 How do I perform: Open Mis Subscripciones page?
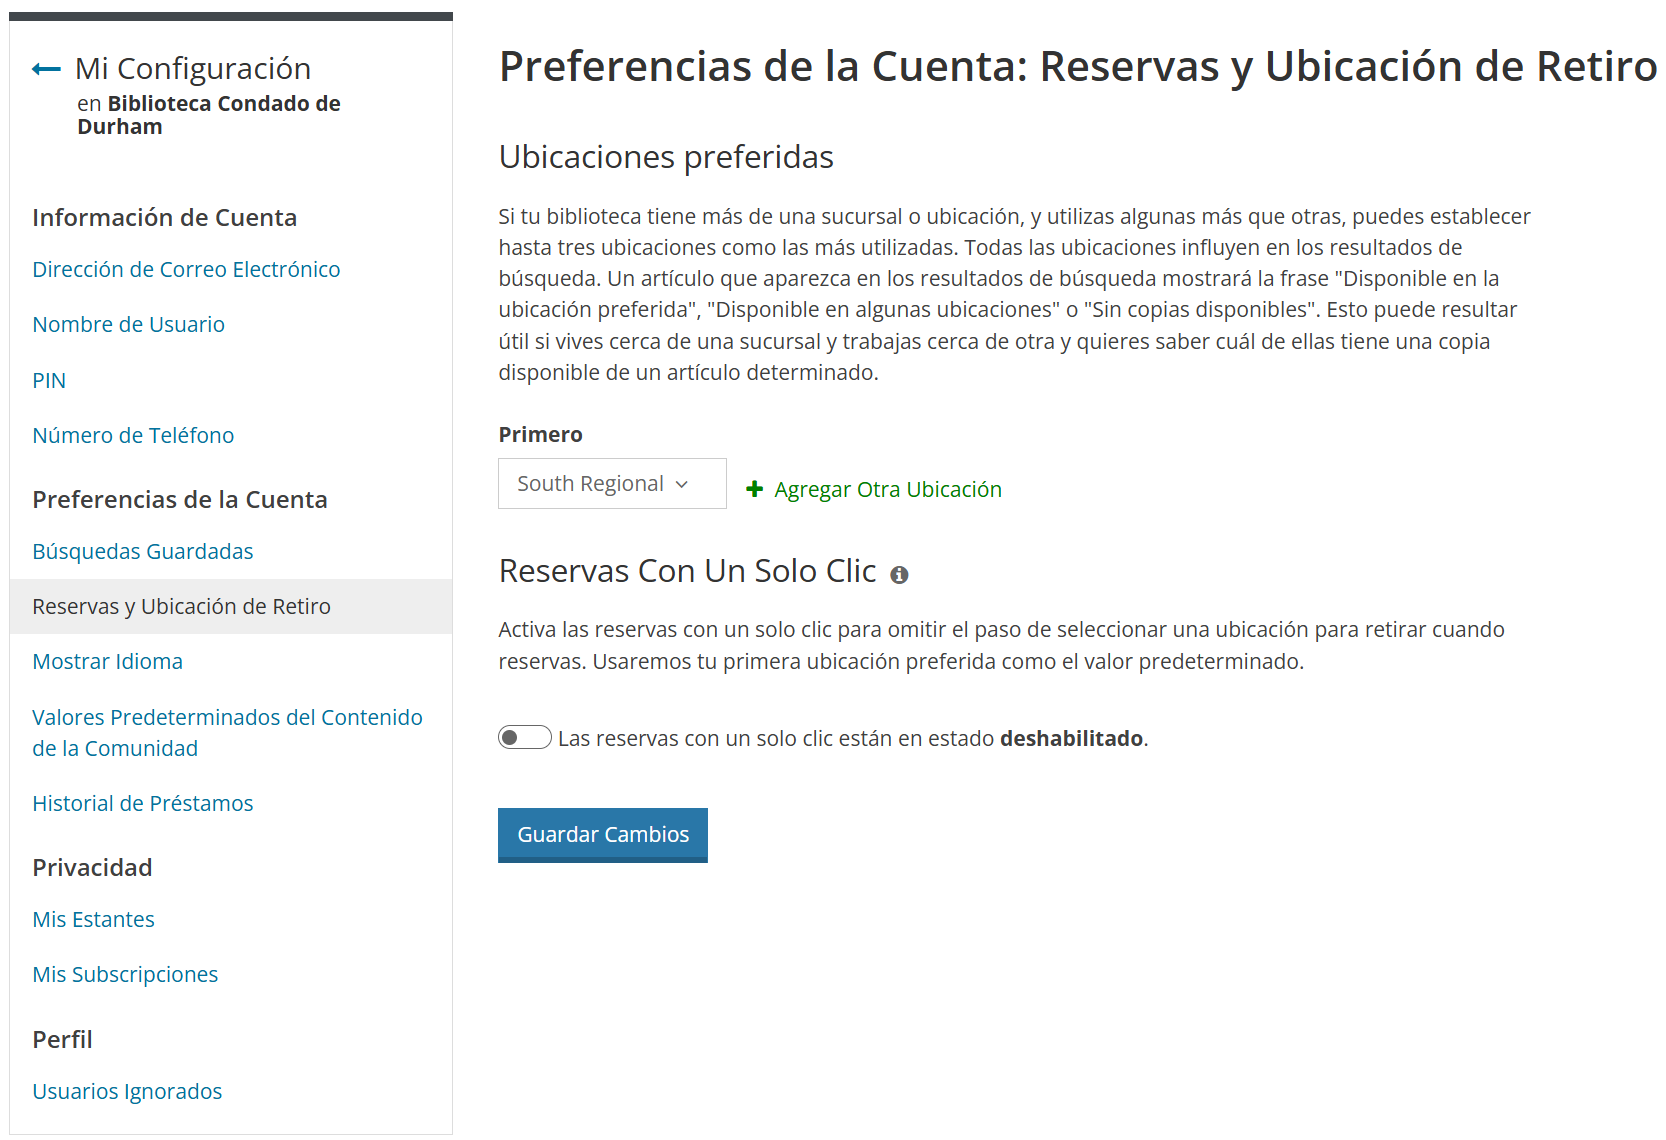[125, 975]
